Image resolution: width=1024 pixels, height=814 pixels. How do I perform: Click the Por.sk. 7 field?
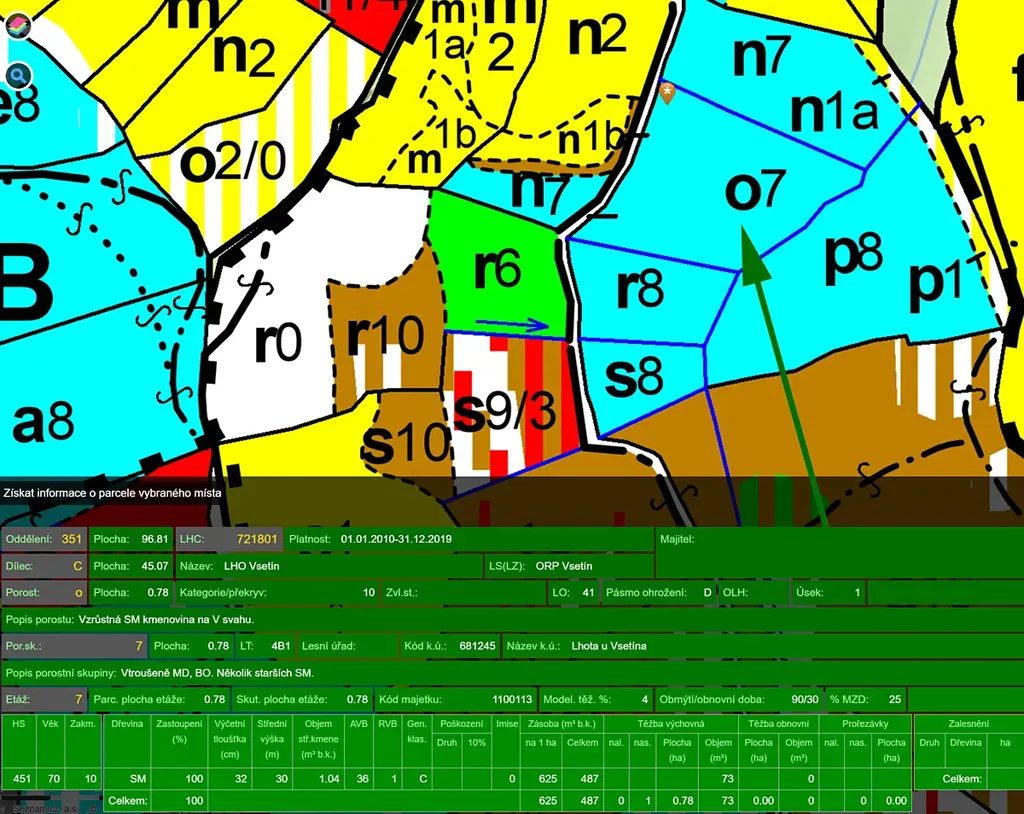(75, 646)
